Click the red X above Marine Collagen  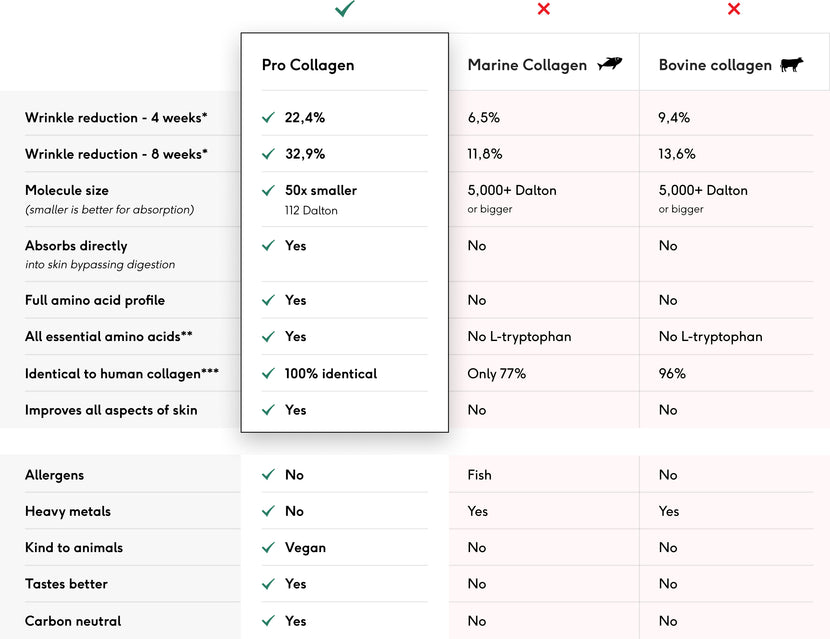coord(544,8)
